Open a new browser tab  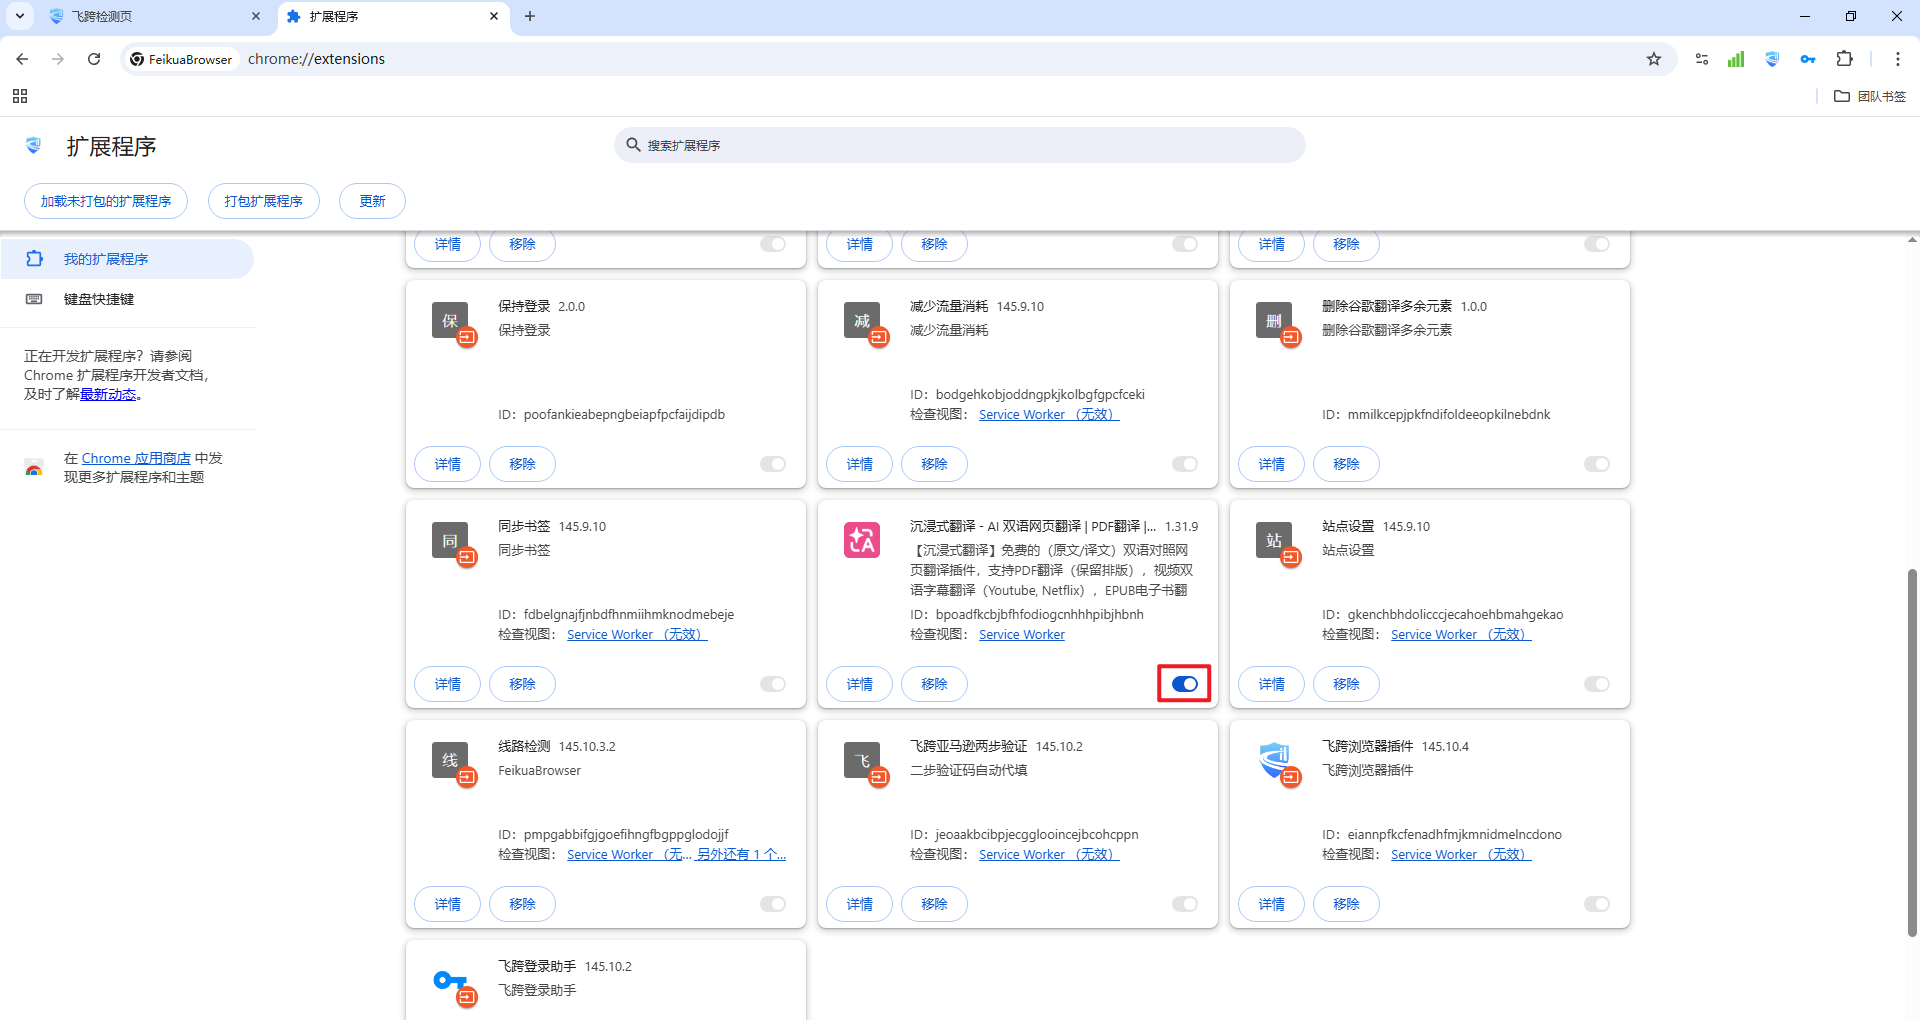tap(530, 16)
